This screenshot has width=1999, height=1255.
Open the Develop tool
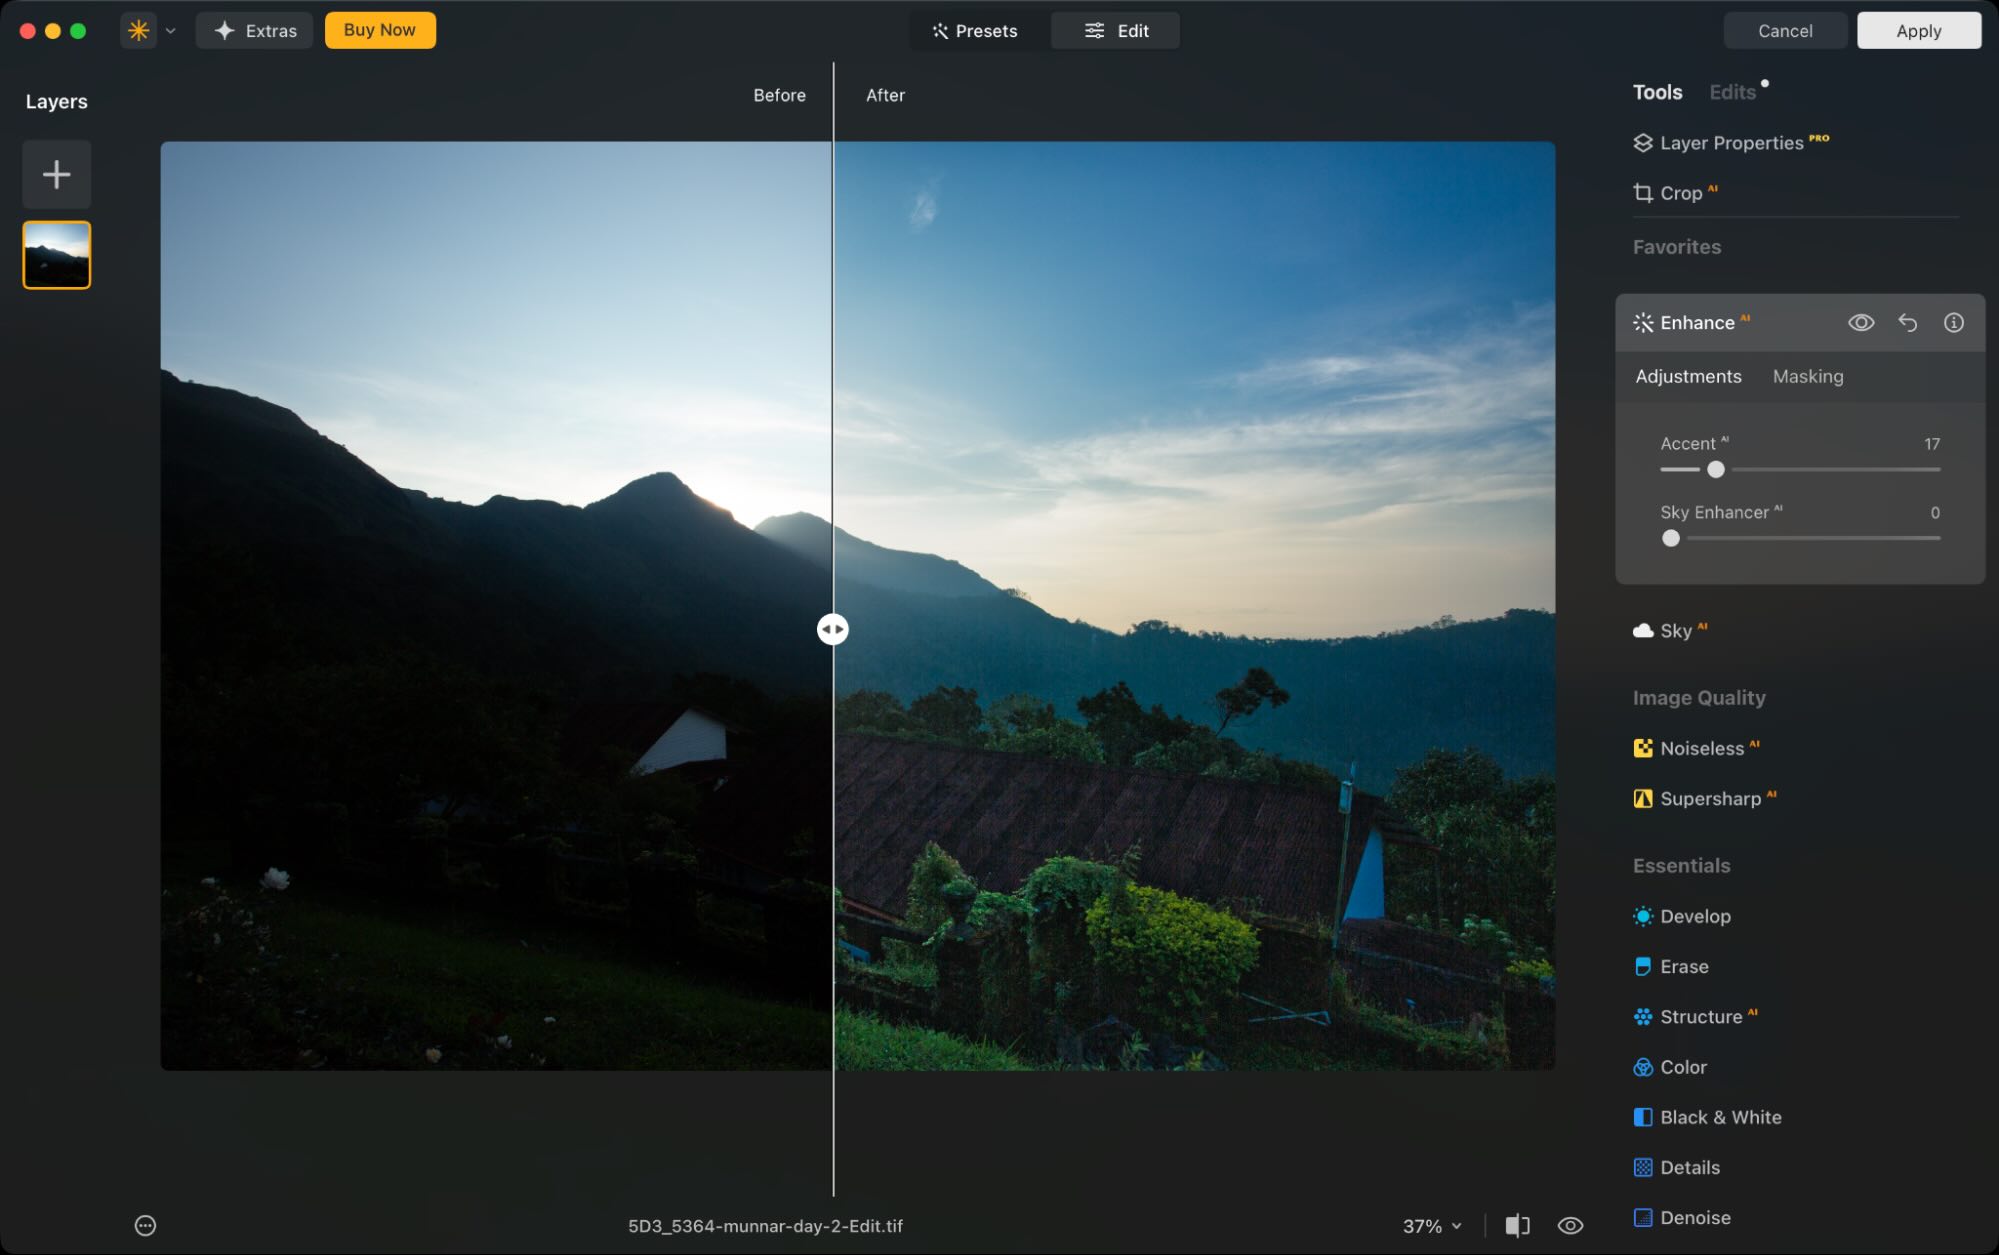[1695, 916]
